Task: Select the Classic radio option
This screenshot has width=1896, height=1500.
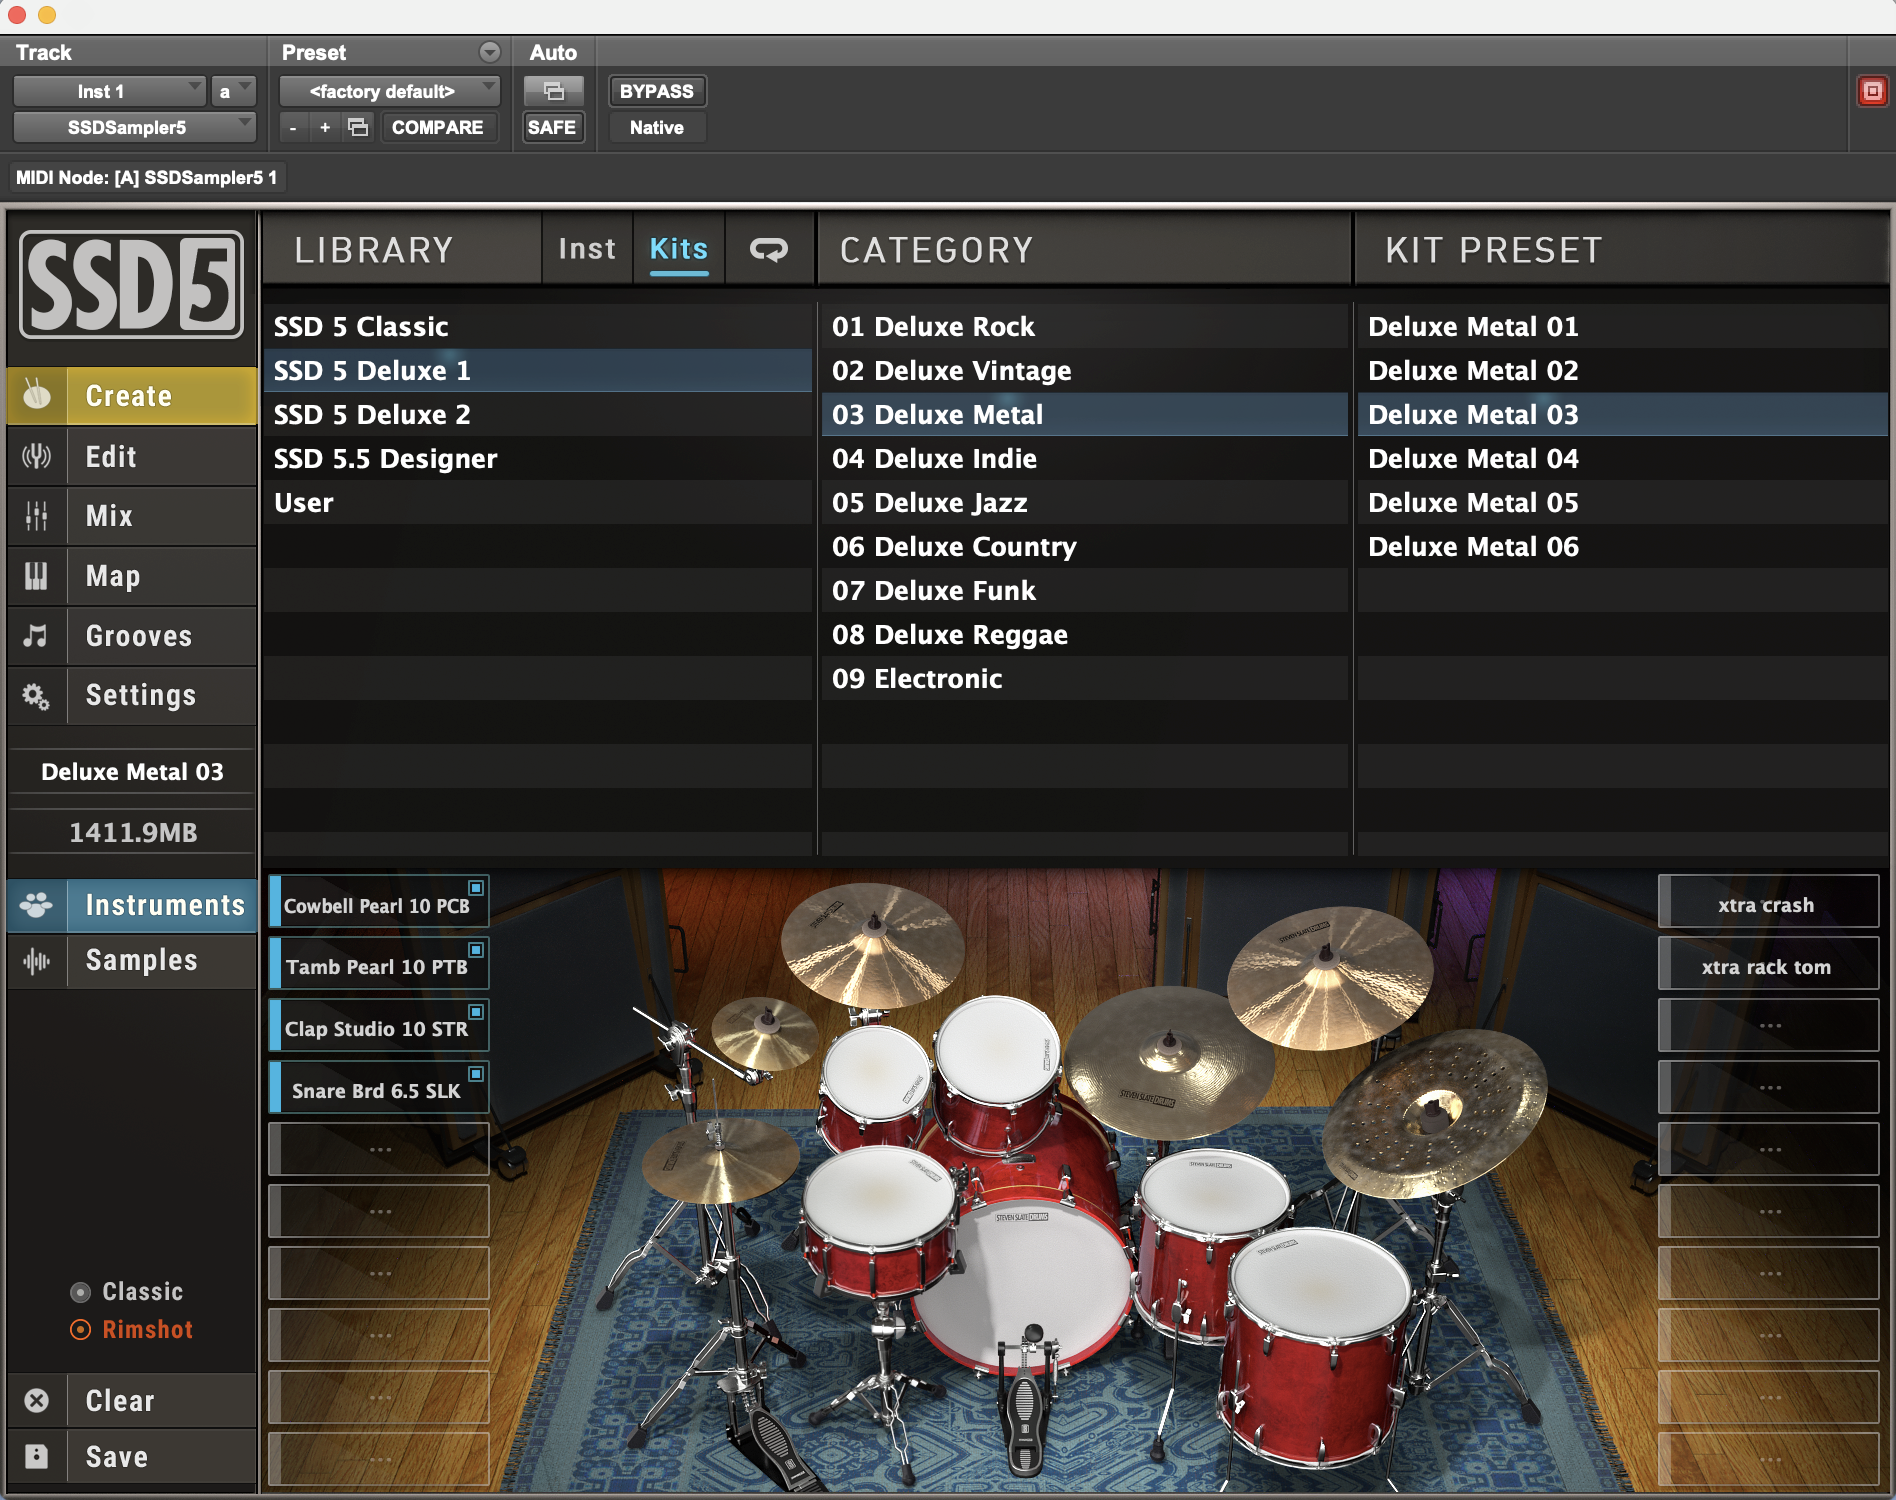Action: [x=81, y=1292]
